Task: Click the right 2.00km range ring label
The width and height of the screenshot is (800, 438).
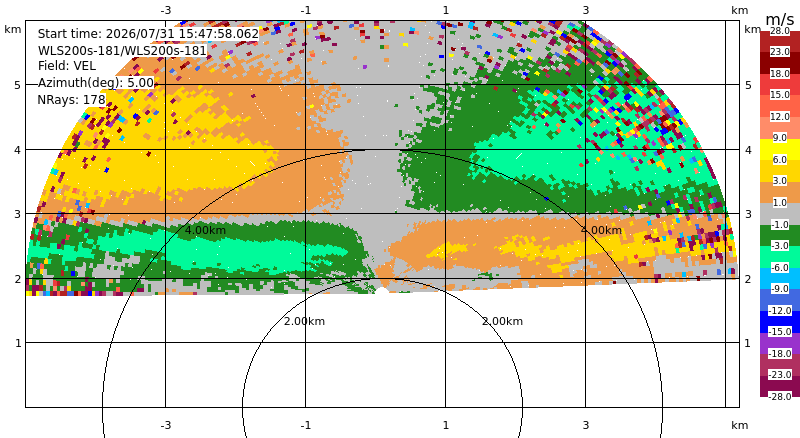Action: pyautogui.click(x=503, y=321)
